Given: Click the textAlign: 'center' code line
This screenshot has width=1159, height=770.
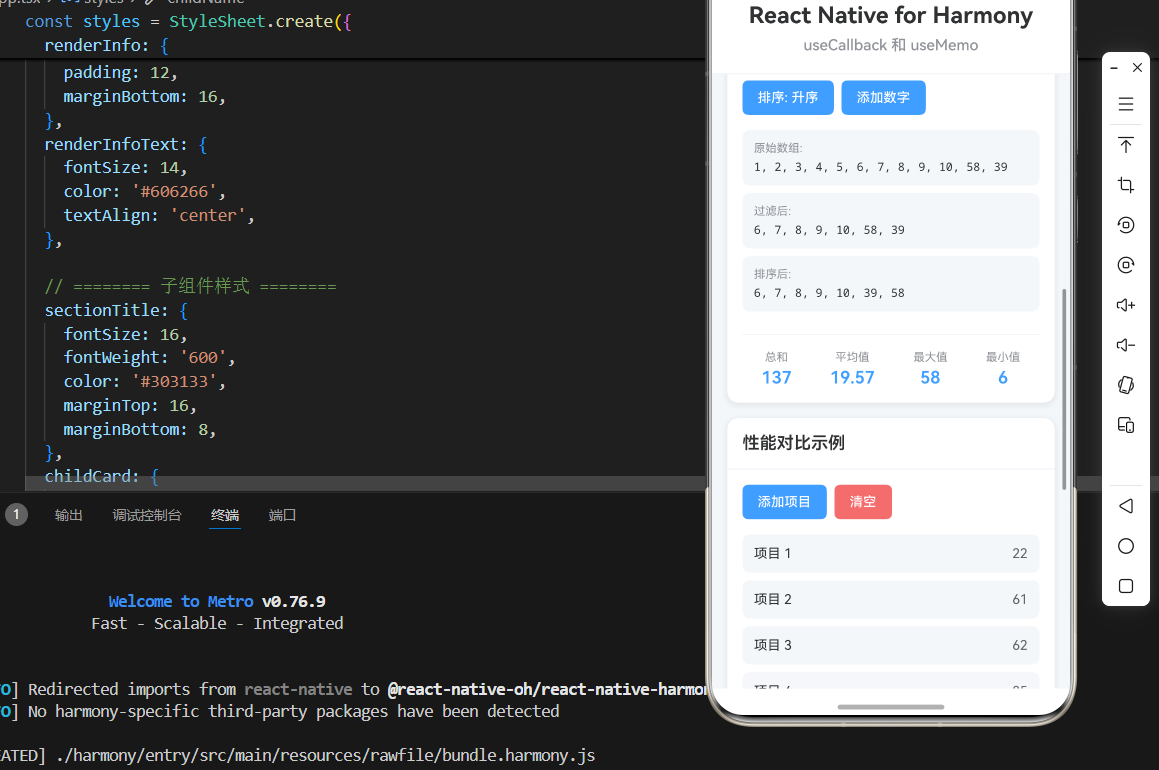Looking at the screenshot, I should pos(158,215).
